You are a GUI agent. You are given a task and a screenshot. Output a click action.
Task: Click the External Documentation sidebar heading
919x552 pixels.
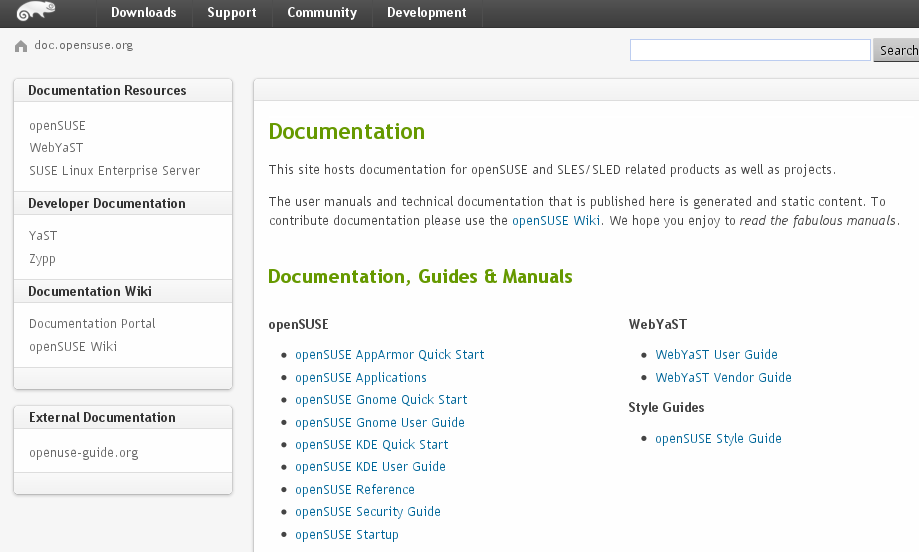click(x=102, y=418)
